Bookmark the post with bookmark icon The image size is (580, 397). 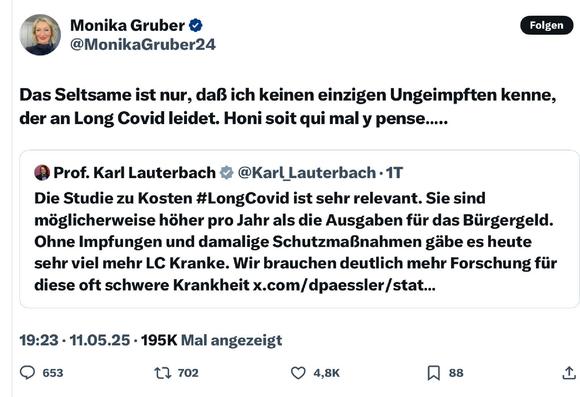pos(434,373)
